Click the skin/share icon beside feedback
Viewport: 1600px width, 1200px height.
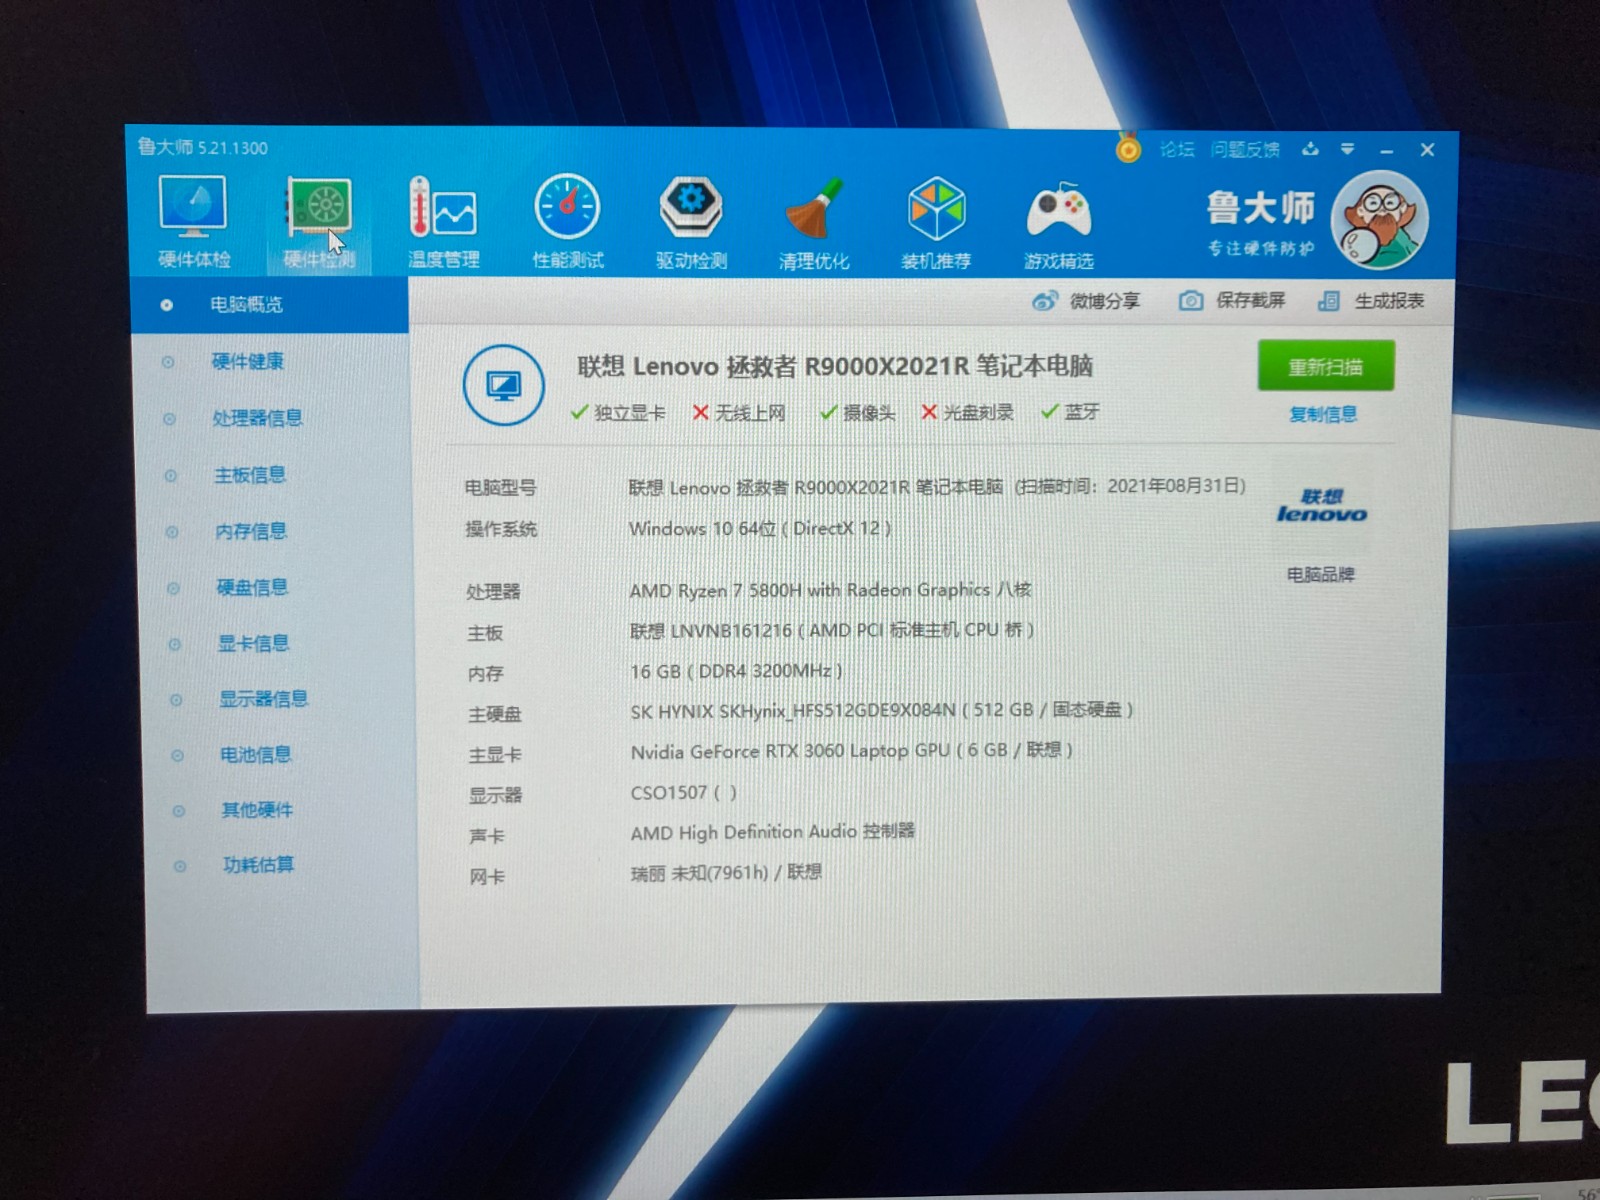pos(1310,150)
